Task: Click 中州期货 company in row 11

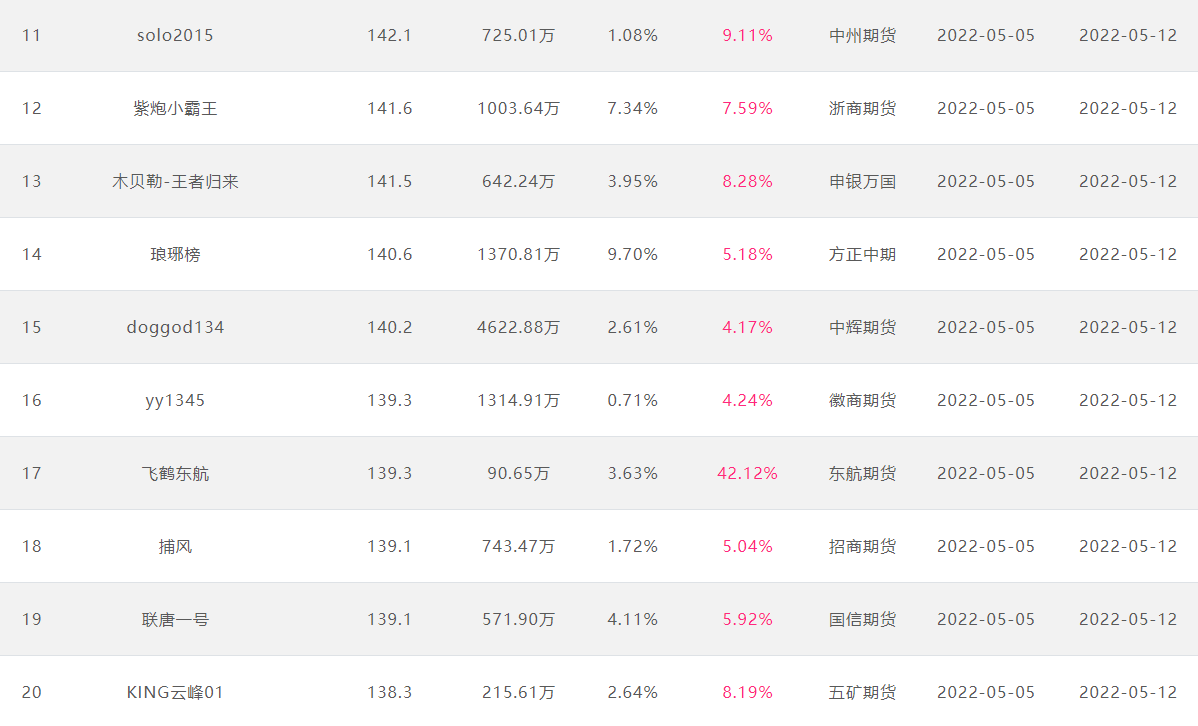Action: pos(863,35)
